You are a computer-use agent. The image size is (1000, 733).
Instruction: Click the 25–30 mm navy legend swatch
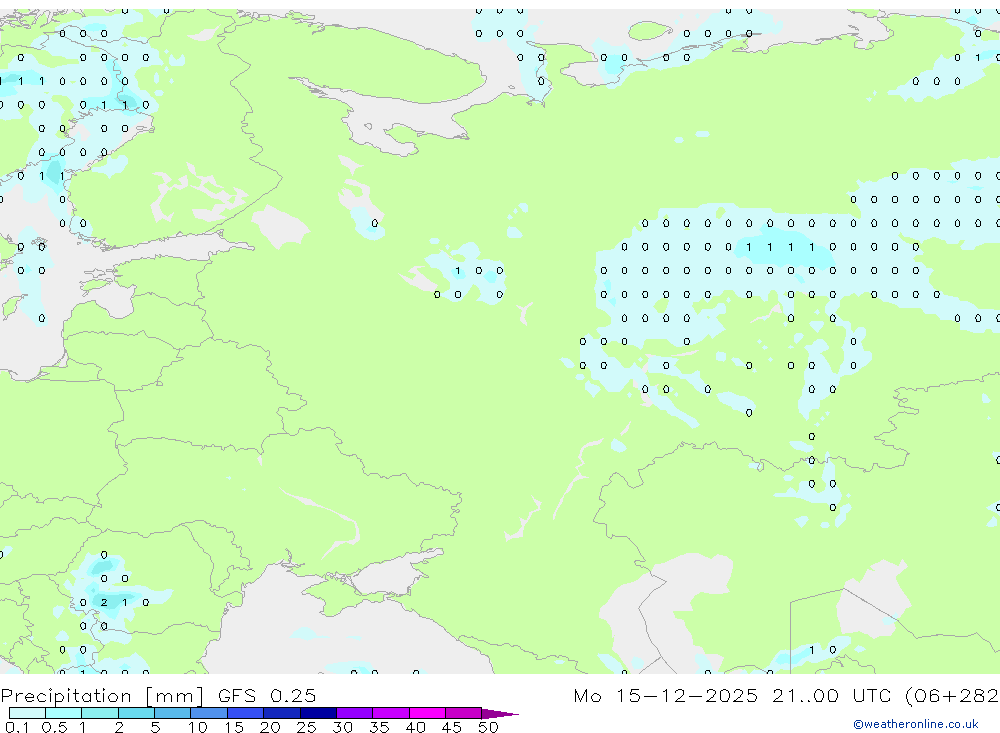[318, 713]
